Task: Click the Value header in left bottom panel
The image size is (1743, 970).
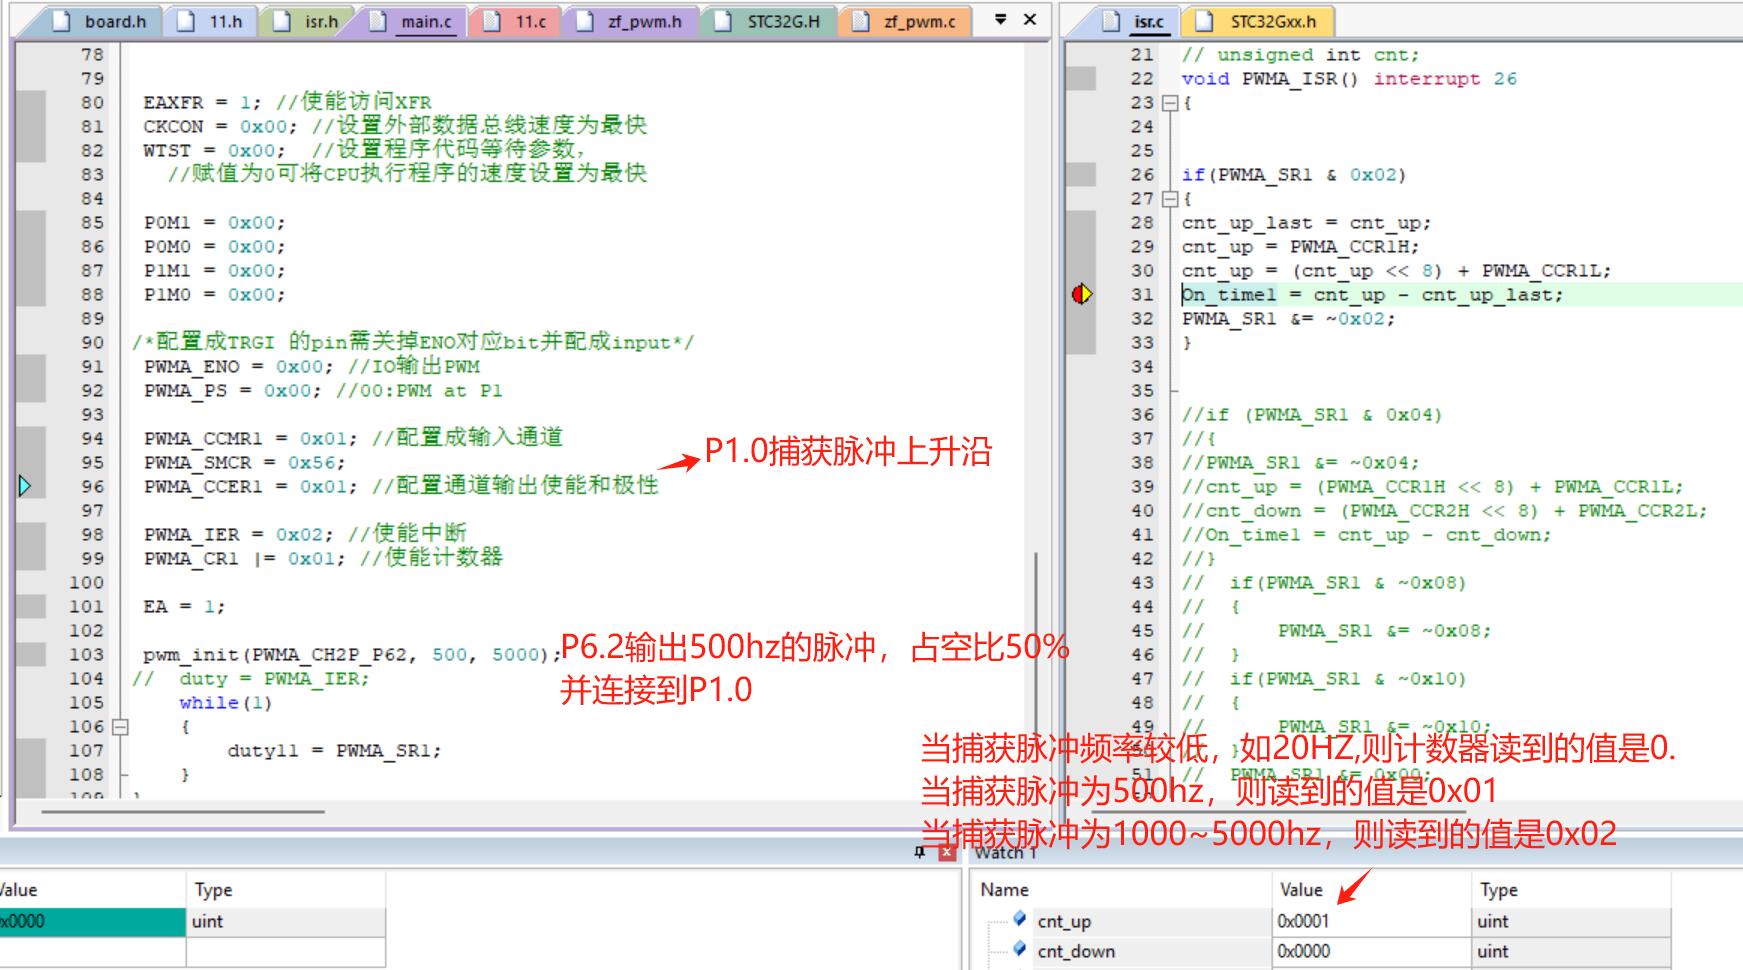Action: click(x=92, y=889)
